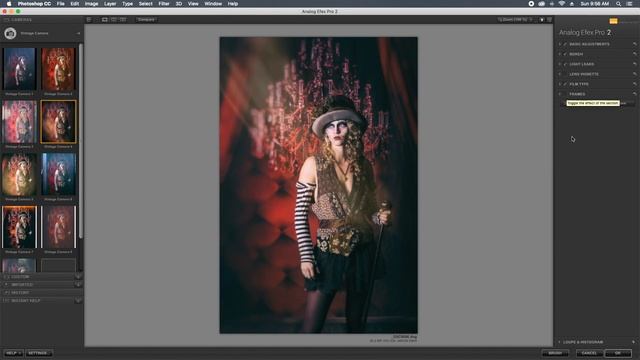The height and width of the screenshot is (360, 640).
Task: Reset the Film Type section arrow icon
Action: coord(635,84)
